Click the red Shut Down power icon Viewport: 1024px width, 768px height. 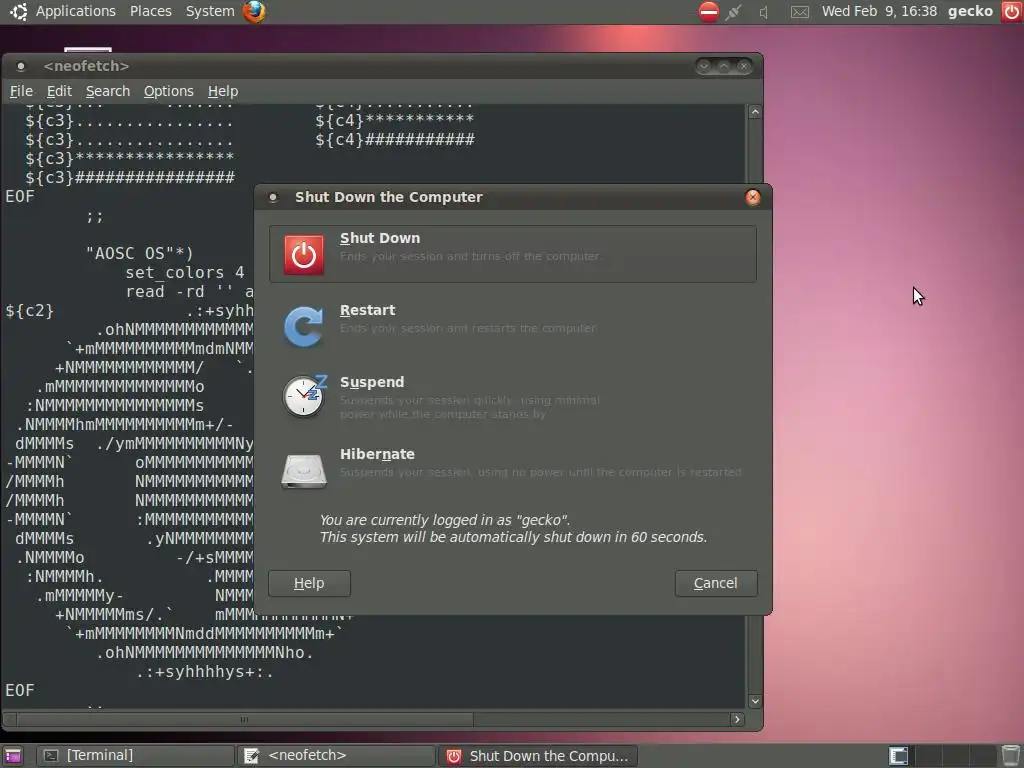coord(304,255)
